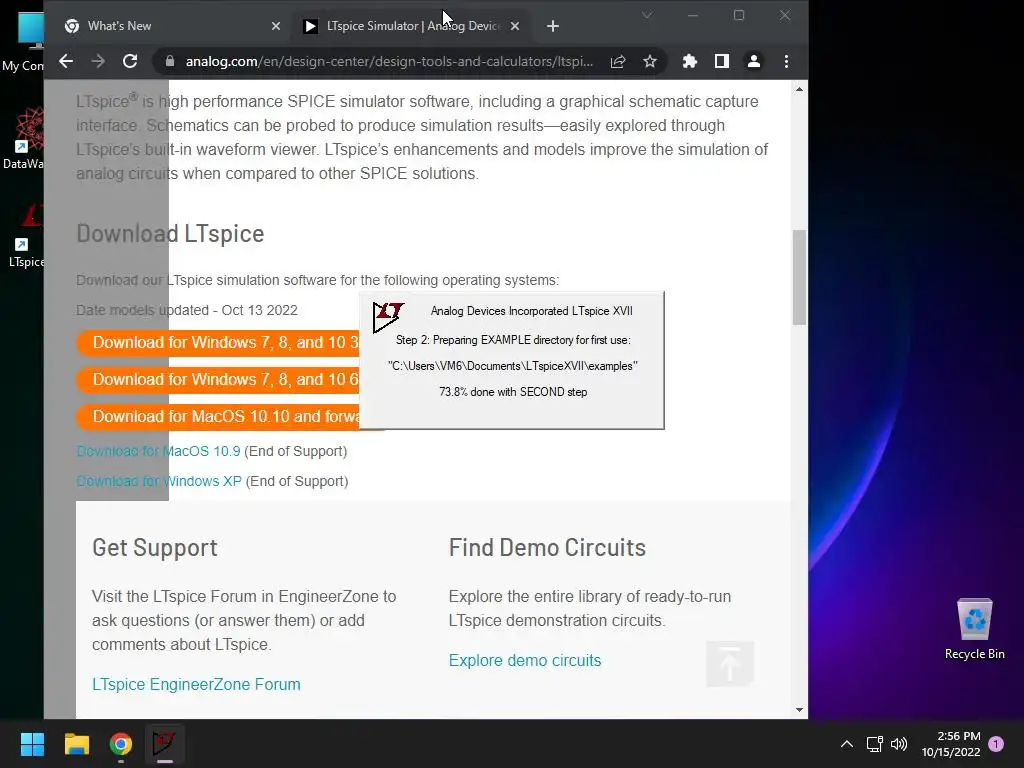This screenshot has height=768, width=1024.
Task: Close the LTspice Simulator tab
Action: [x=515, y=26]
